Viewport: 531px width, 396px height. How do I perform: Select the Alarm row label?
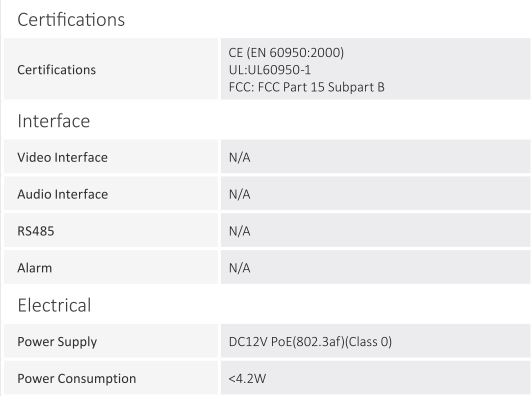35,268
